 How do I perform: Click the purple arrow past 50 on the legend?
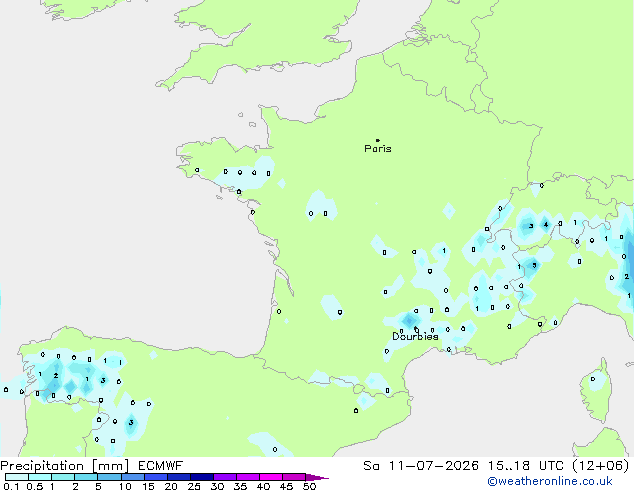[317, 477]
